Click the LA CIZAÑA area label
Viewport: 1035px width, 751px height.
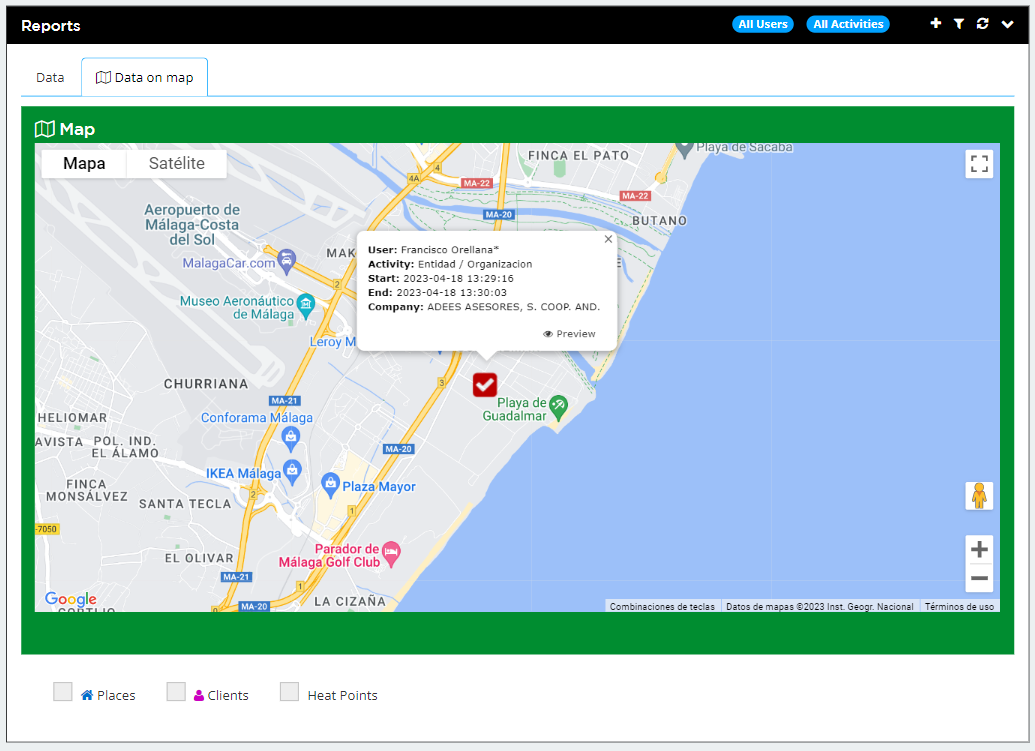click(x=350, y=601)
